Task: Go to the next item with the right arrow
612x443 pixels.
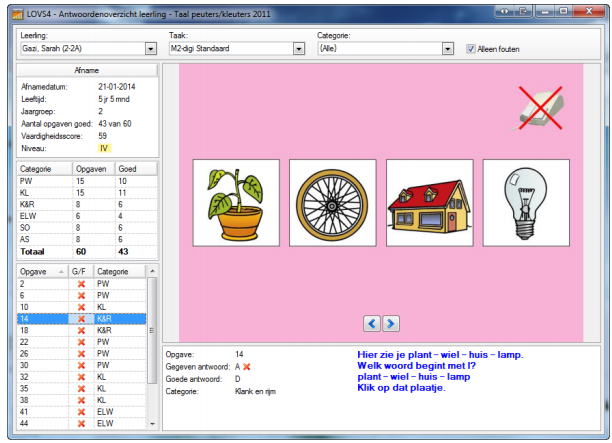Action: click(x=391, y=324)
